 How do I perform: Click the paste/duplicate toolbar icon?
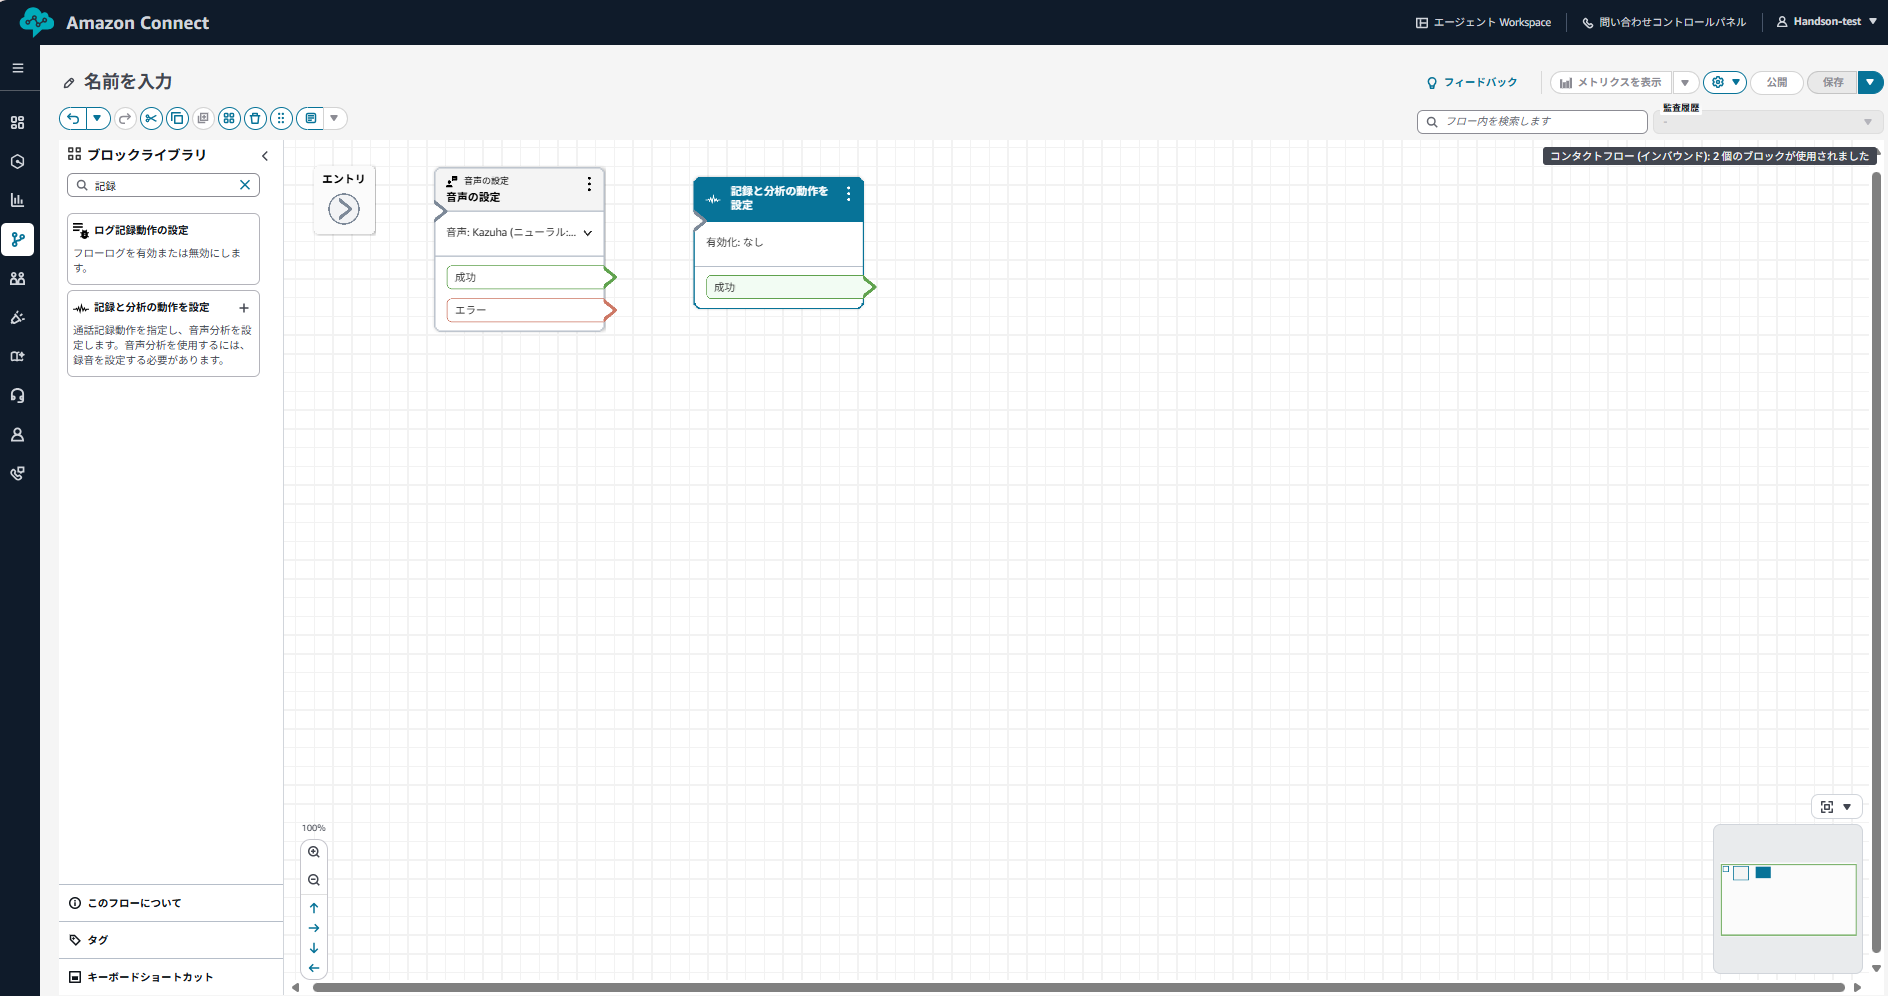point(203,118)
